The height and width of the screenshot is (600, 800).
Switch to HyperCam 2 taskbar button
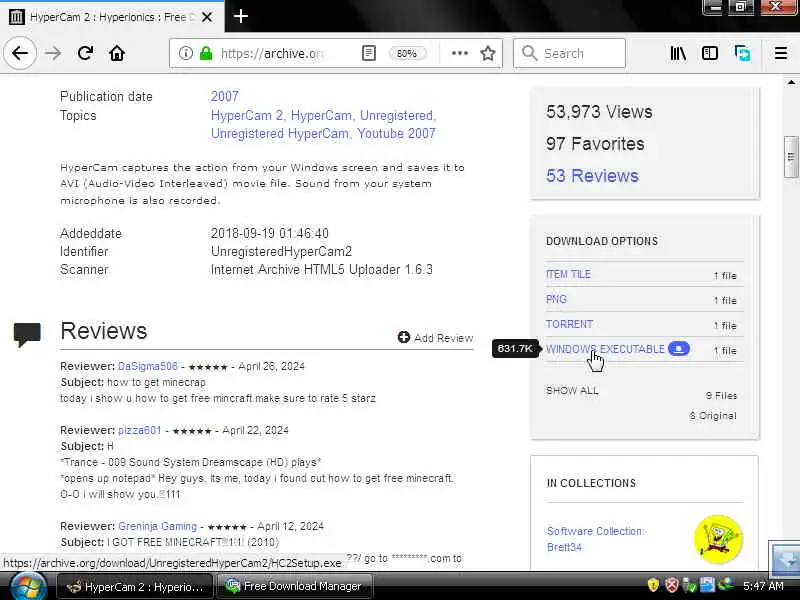135,587
